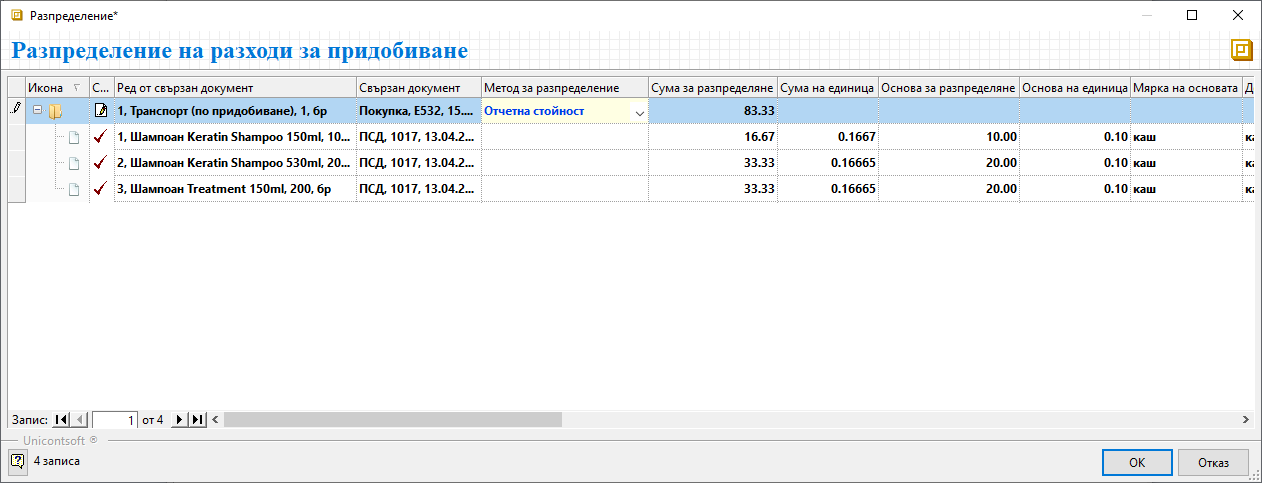Screen dimensions: 1262x483
Task: Click the folder icon in Транспорт row
Action: click(56, 111)
